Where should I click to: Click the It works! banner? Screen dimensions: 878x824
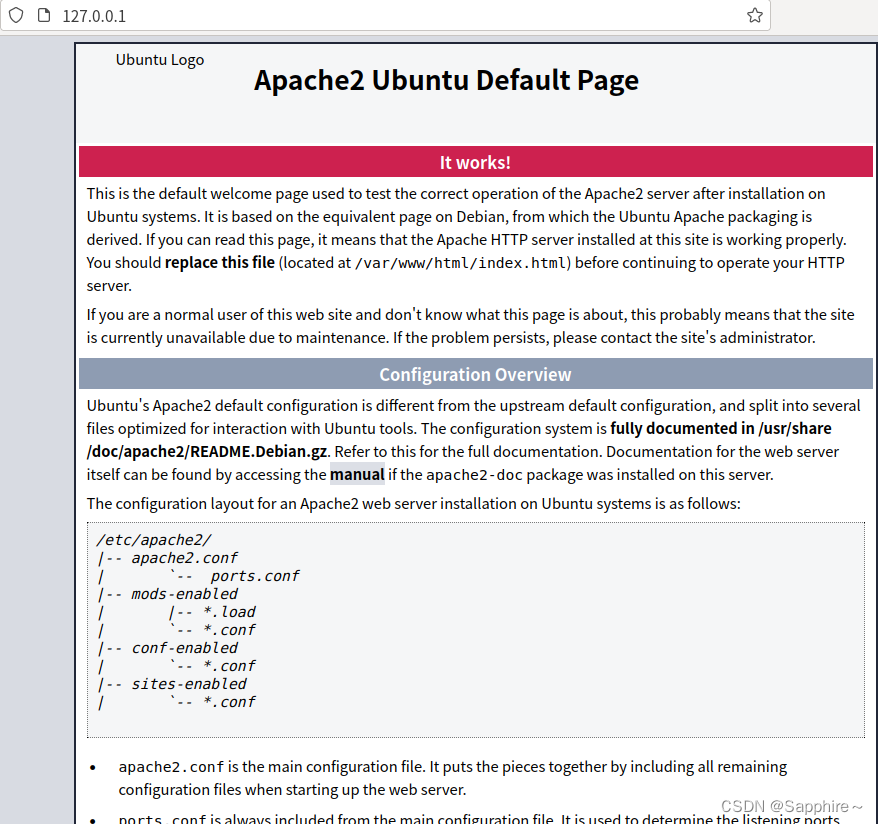(475, 162)
